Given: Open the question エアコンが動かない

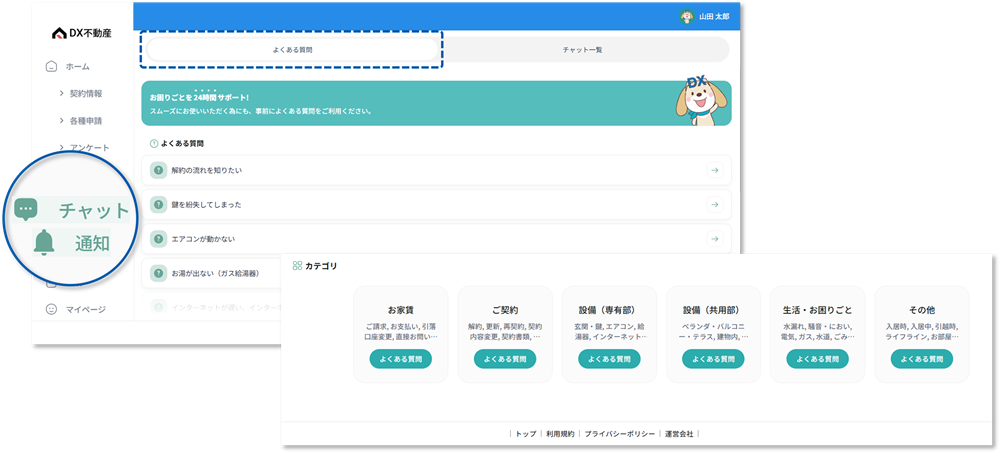Looking at the screenshot, I should (x=436, y=239).
